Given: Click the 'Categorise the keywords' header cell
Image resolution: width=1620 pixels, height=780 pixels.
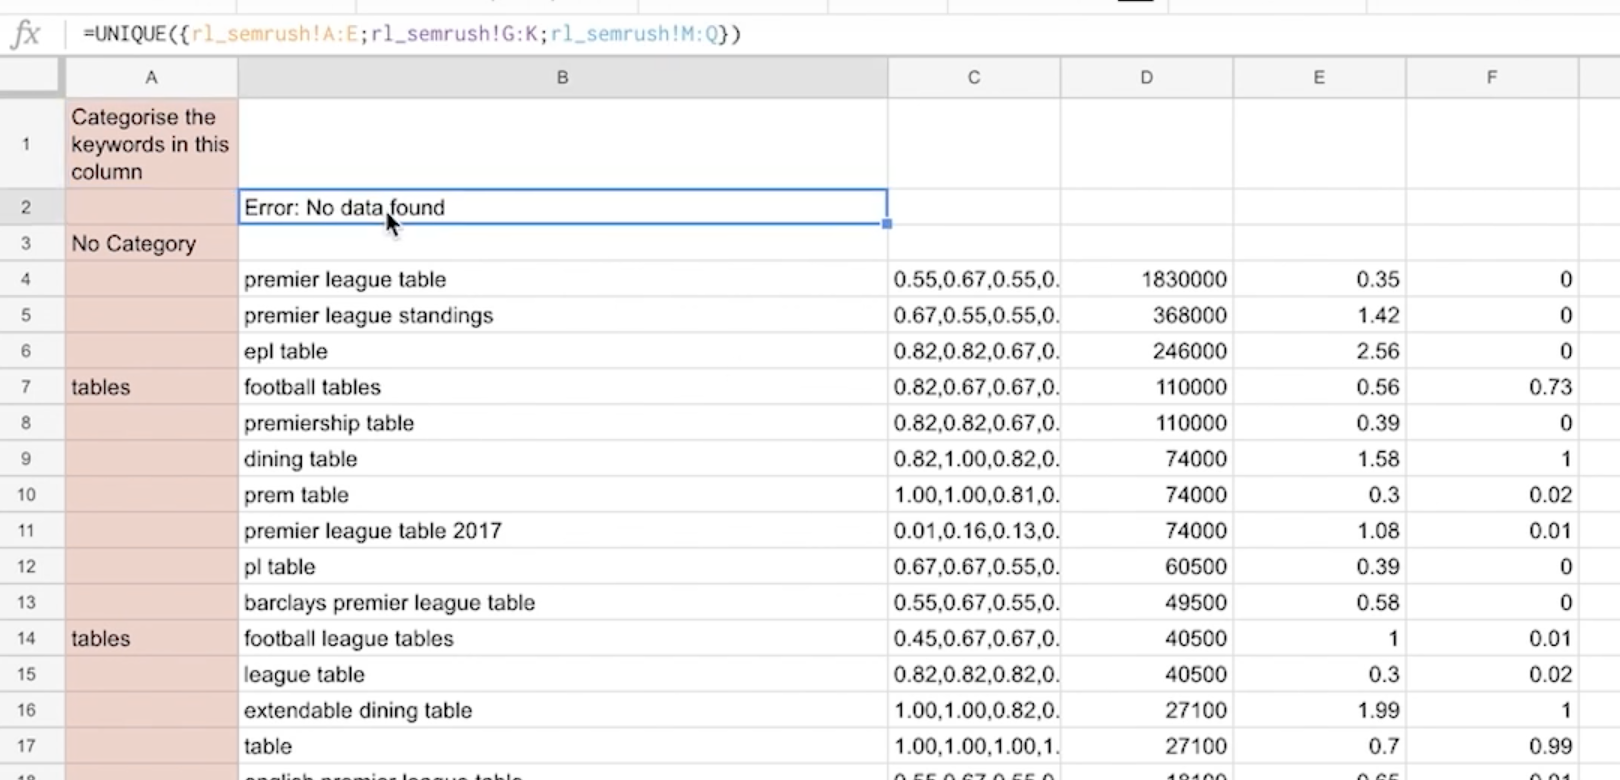Looking at the screenshot, I should (x=151, y=144).
